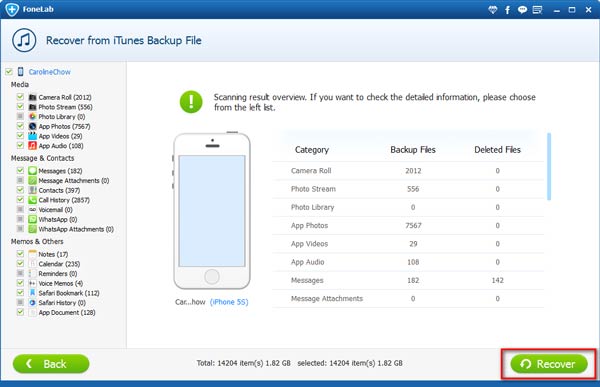Click the App Videos icon

coord(33,136)
